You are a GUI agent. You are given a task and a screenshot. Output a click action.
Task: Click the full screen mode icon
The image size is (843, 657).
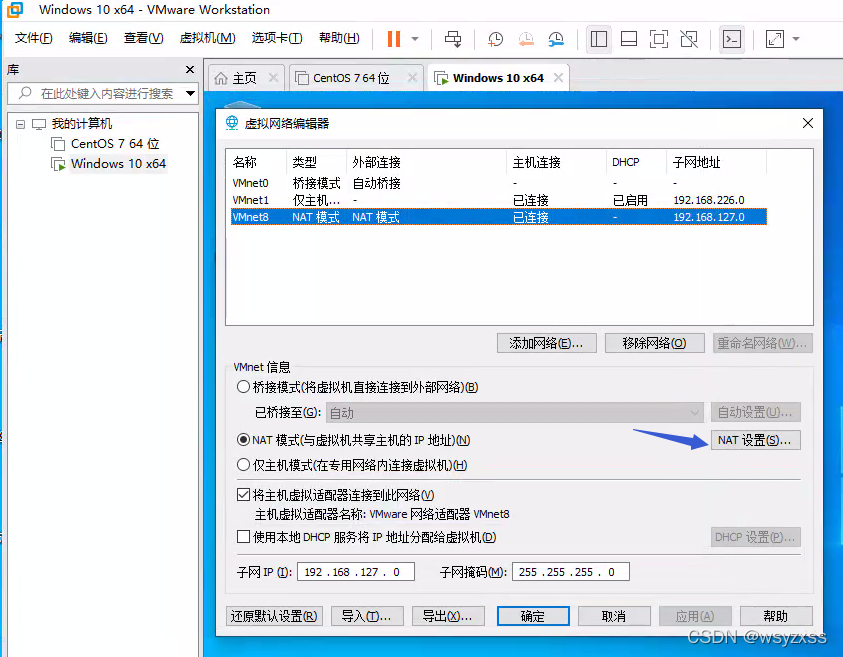(659, 39)
